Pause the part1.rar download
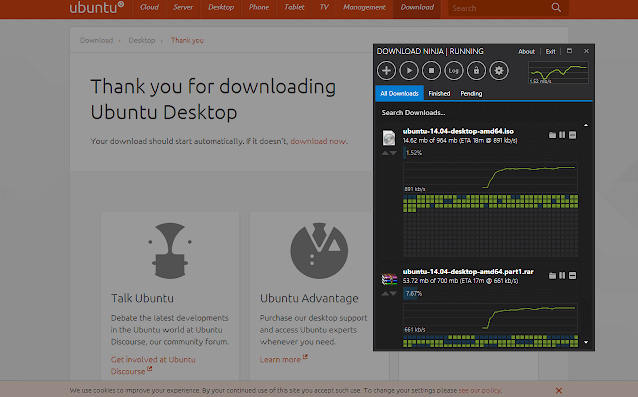The width and height of the screenshot is (638, 397). [x=562, y=276]
